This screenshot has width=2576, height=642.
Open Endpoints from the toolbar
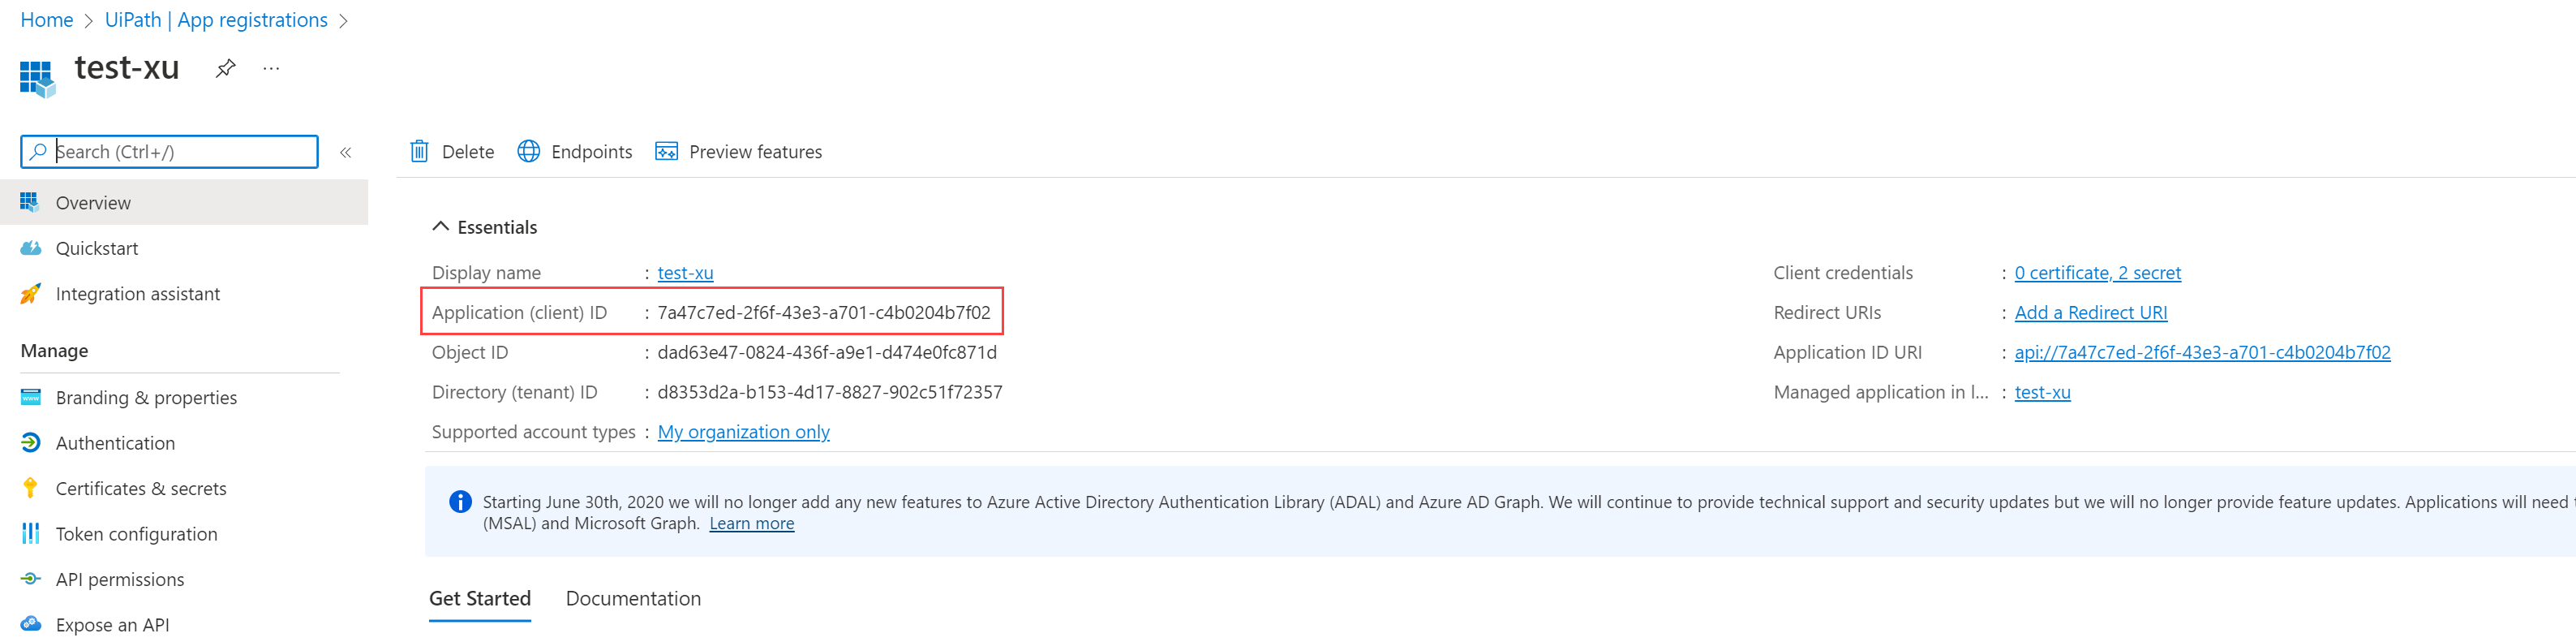click(x=575, y=151)
